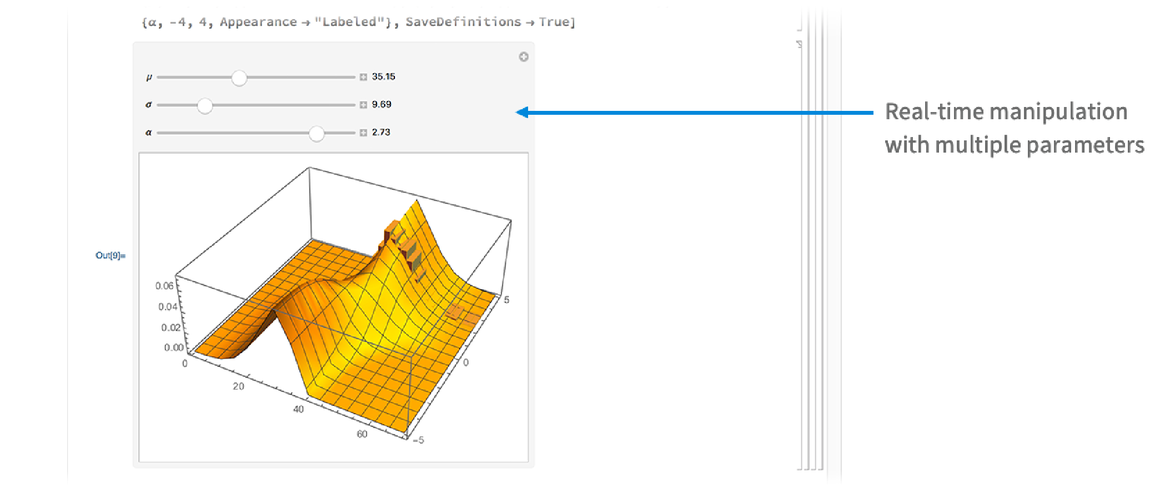The width and height of the screenshot is (1150, 492).
Task: Expand the α slider controls plus icon
Action: [363, 133]
